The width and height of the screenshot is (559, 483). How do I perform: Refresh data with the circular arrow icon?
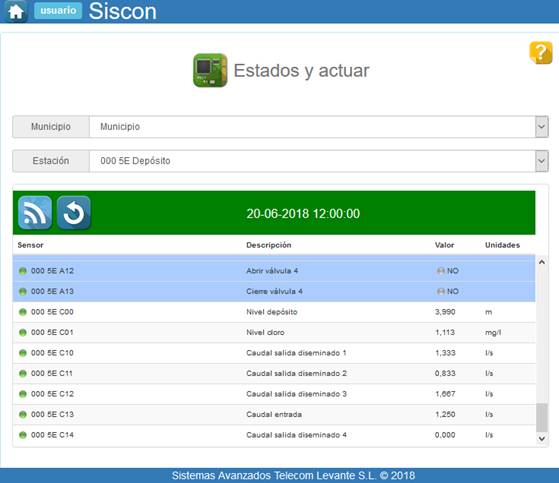pyautogui.click(x=73, y=212)
